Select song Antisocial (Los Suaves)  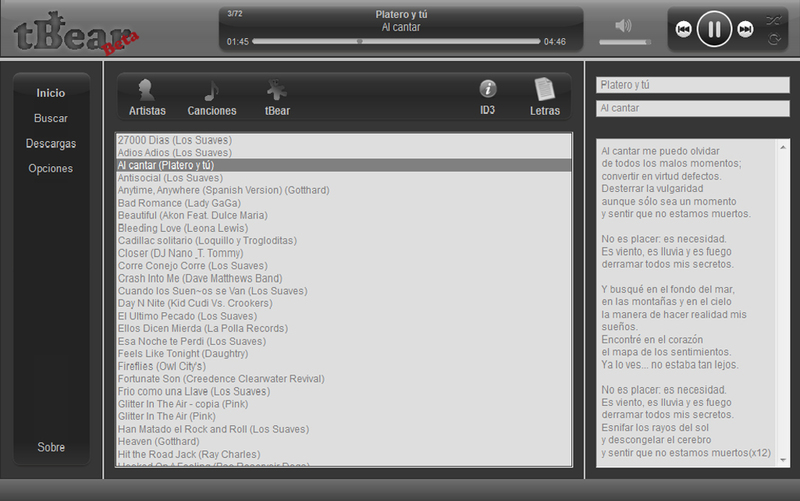click(344, 178)
